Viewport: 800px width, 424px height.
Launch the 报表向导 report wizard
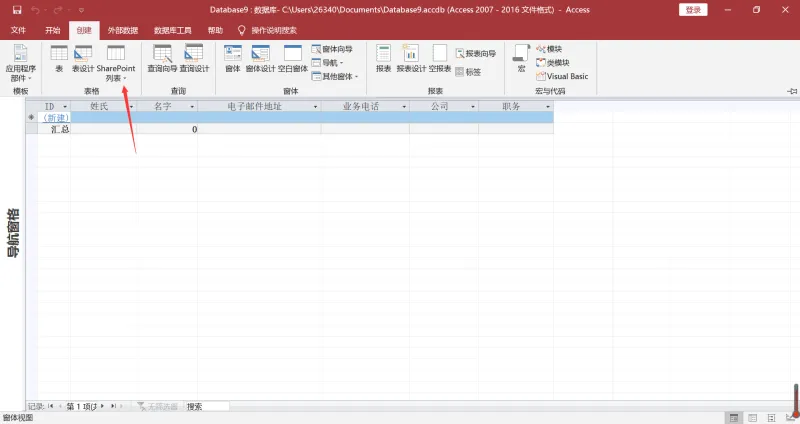pos(476,53)
